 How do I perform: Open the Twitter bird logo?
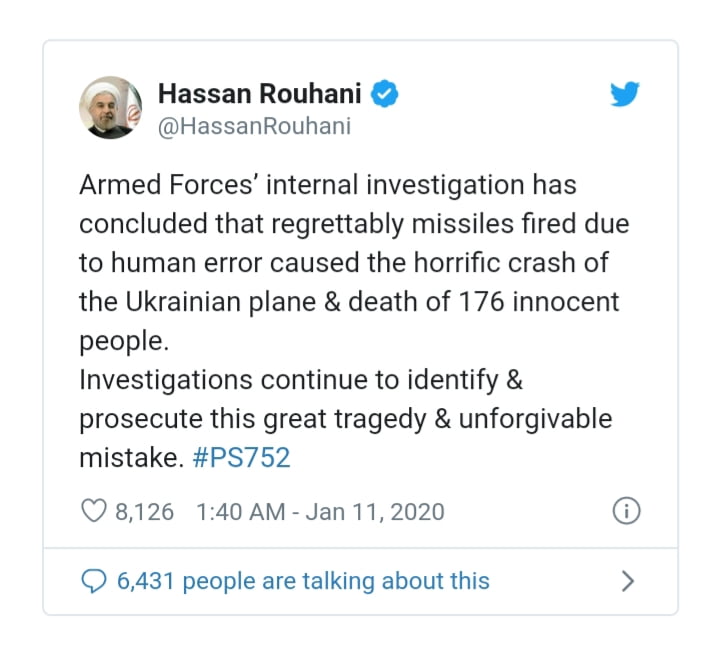(x=624, y=94)
